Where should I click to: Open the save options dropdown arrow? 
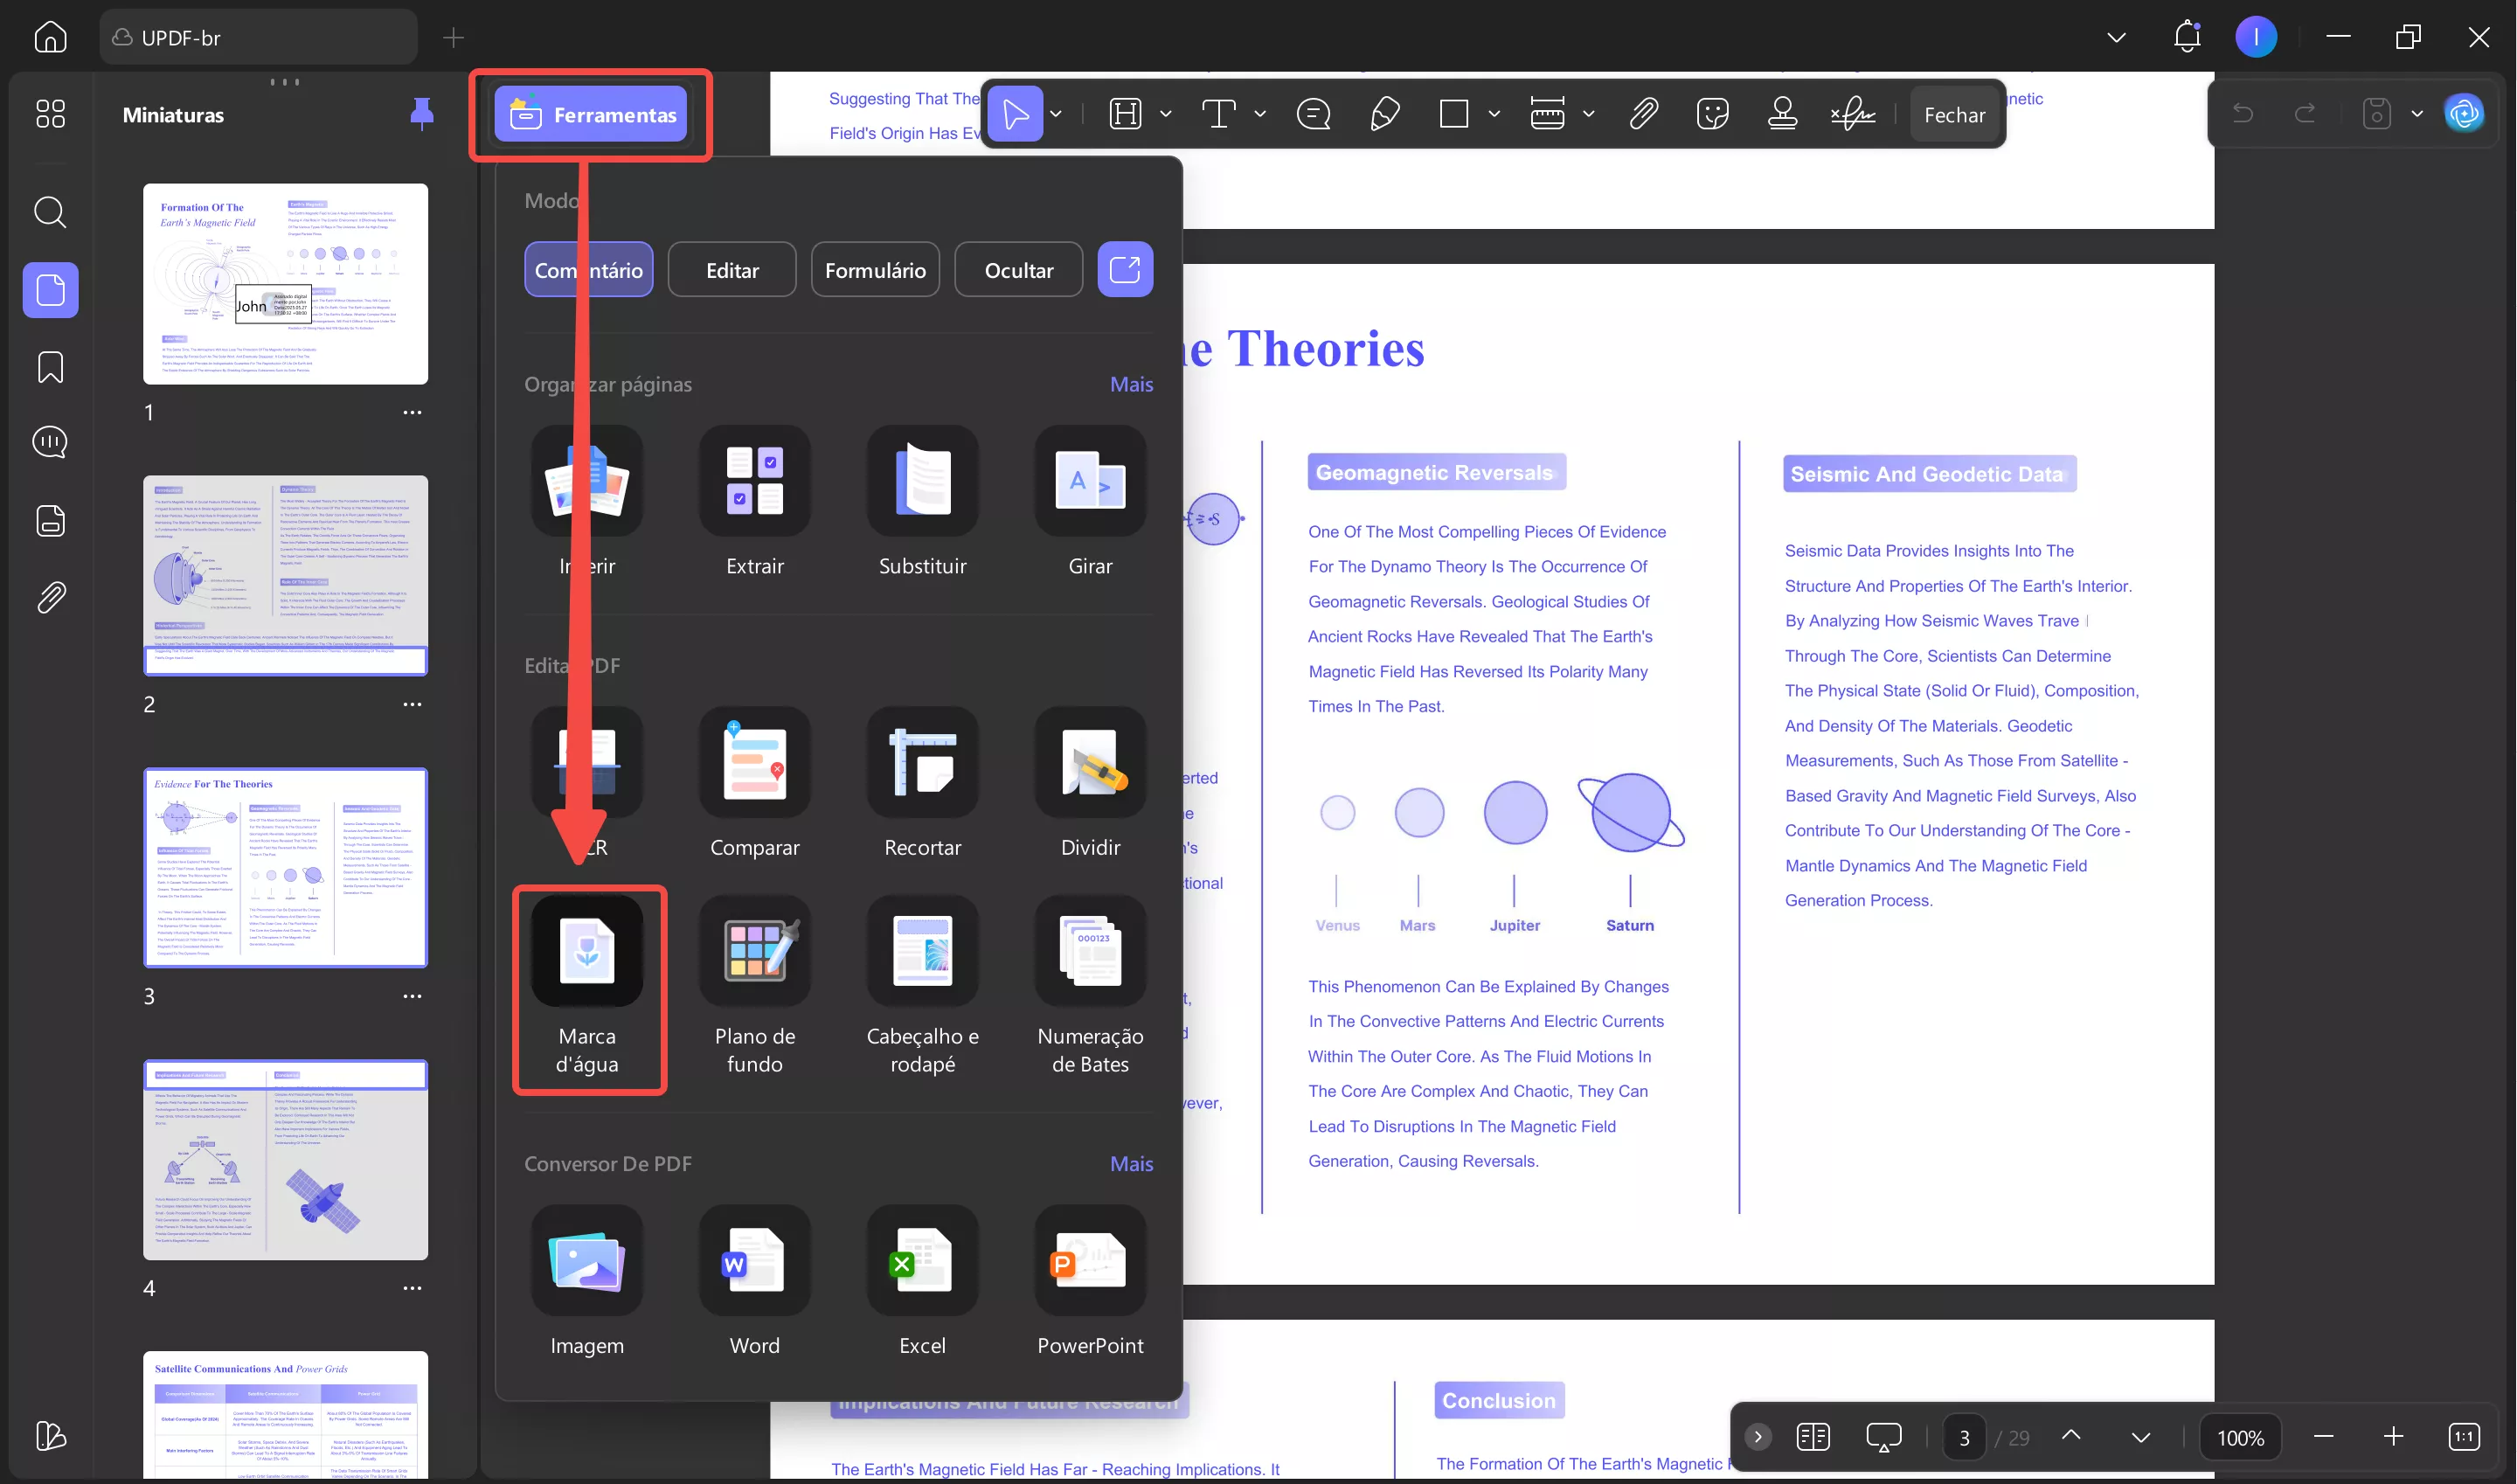[x=2417, y=114]
